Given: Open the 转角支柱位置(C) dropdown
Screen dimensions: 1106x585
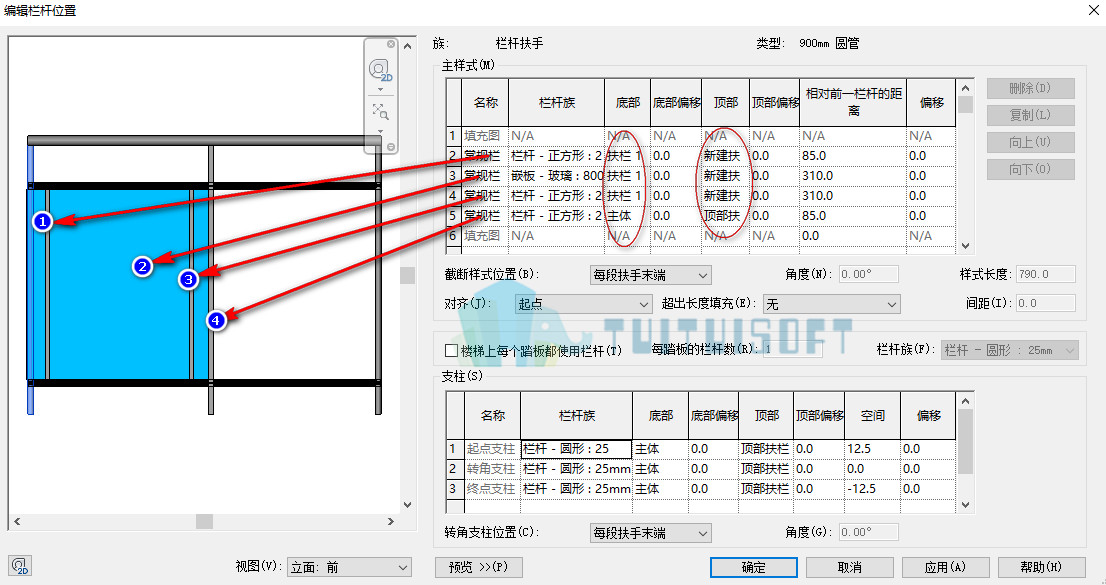Looking at the screenshot, I should point(650,533).
